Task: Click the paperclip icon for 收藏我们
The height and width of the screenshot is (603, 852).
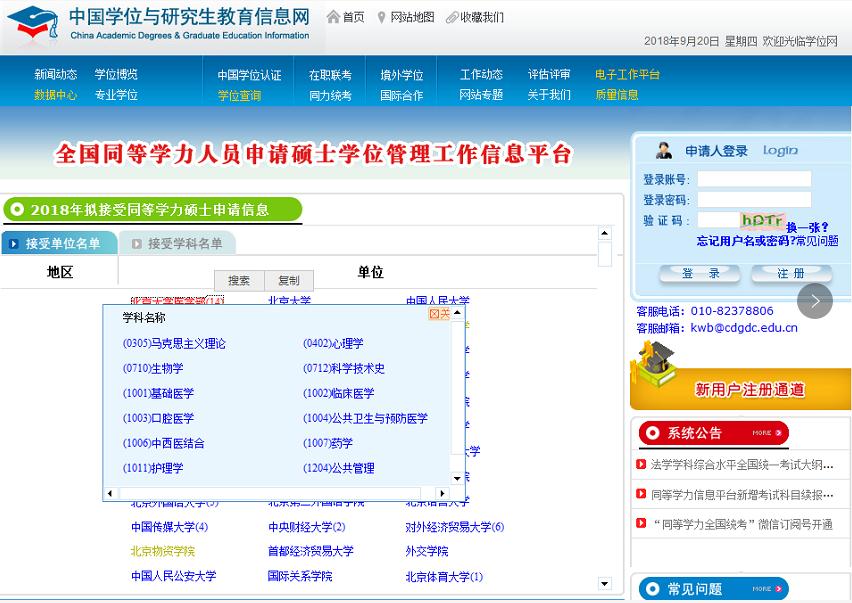Action: [x=452, y=17]
